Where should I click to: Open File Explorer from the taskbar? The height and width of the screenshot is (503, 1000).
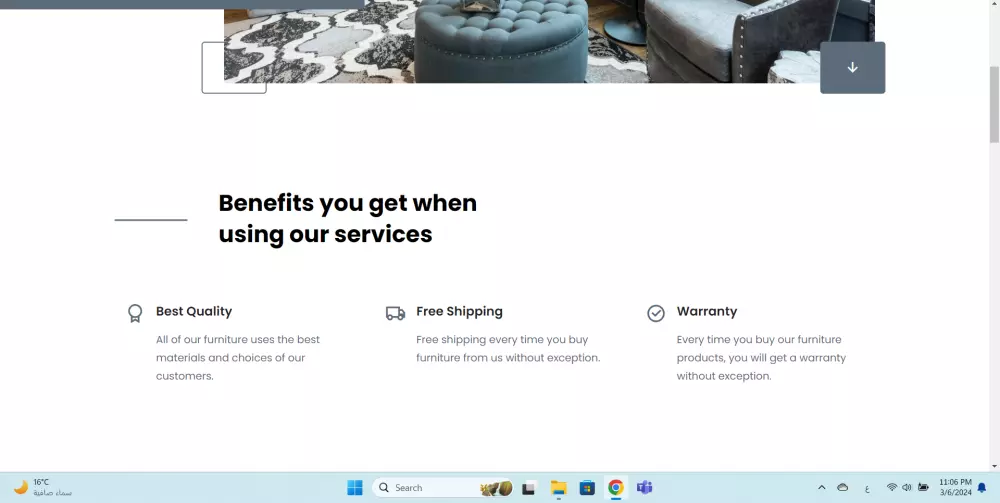[x=558, y=488]
